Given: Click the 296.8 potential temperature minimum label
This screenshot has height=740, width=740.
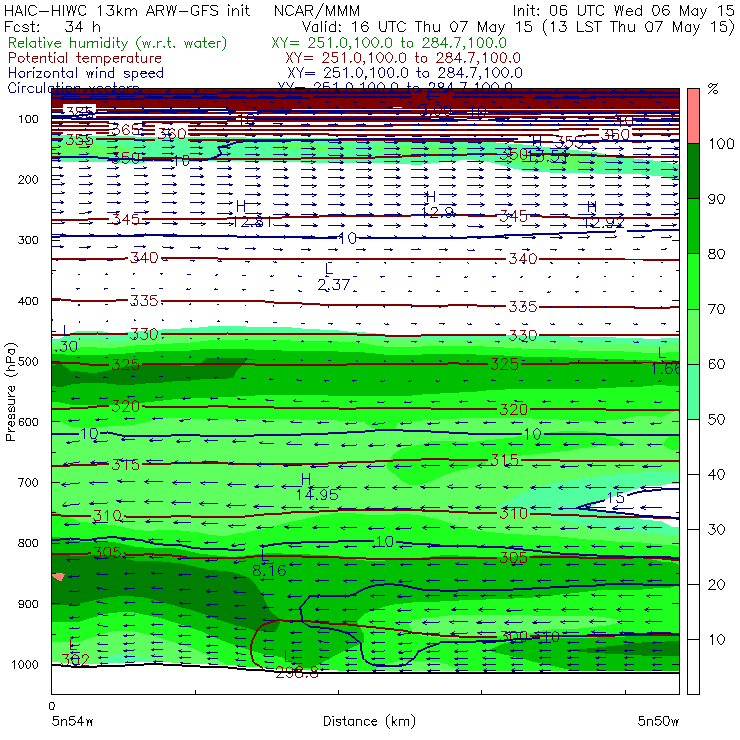Looking at the screenshot, I should tap(297, 673).
